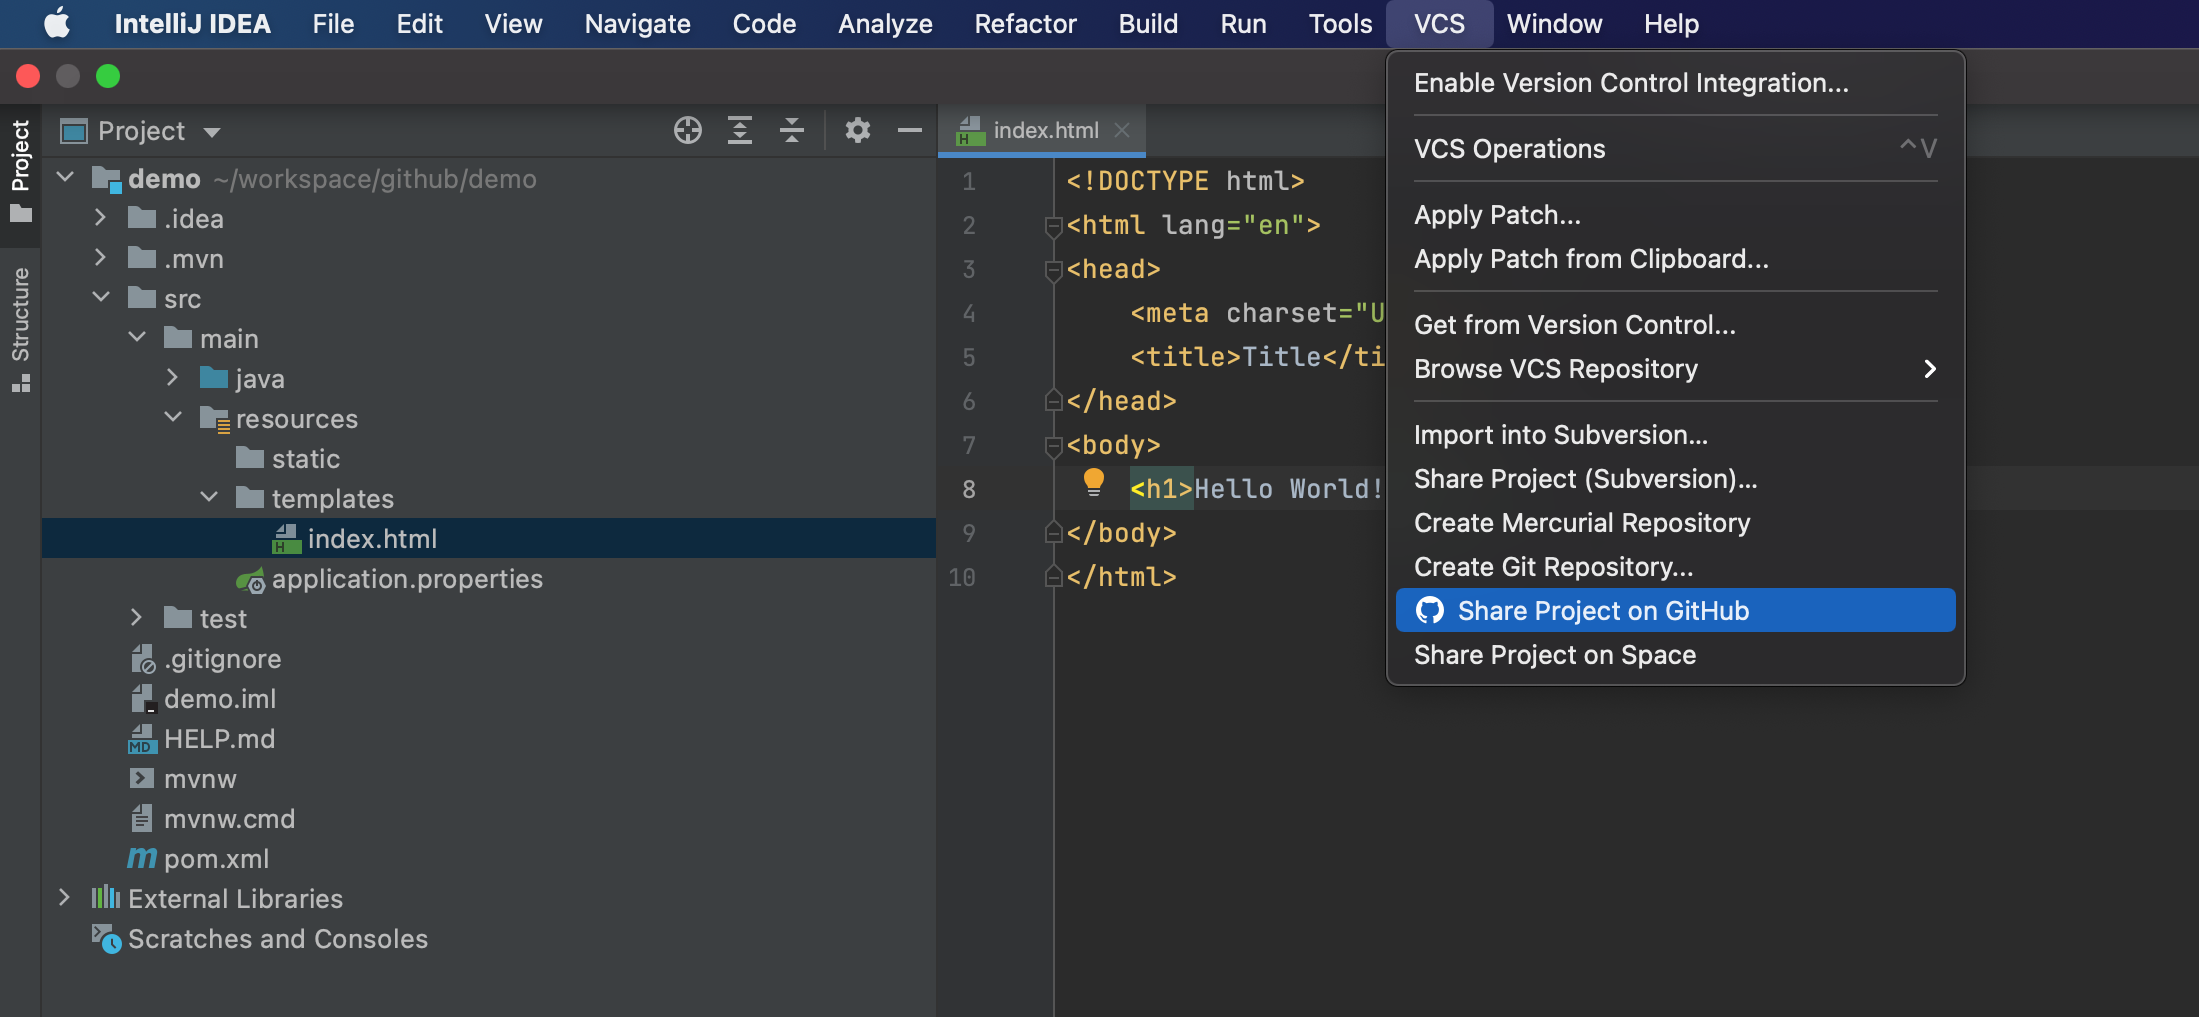Choose Share Project on Space
The image size is (2199, 1017).
pyautogui.click(x=1675, y=655)
